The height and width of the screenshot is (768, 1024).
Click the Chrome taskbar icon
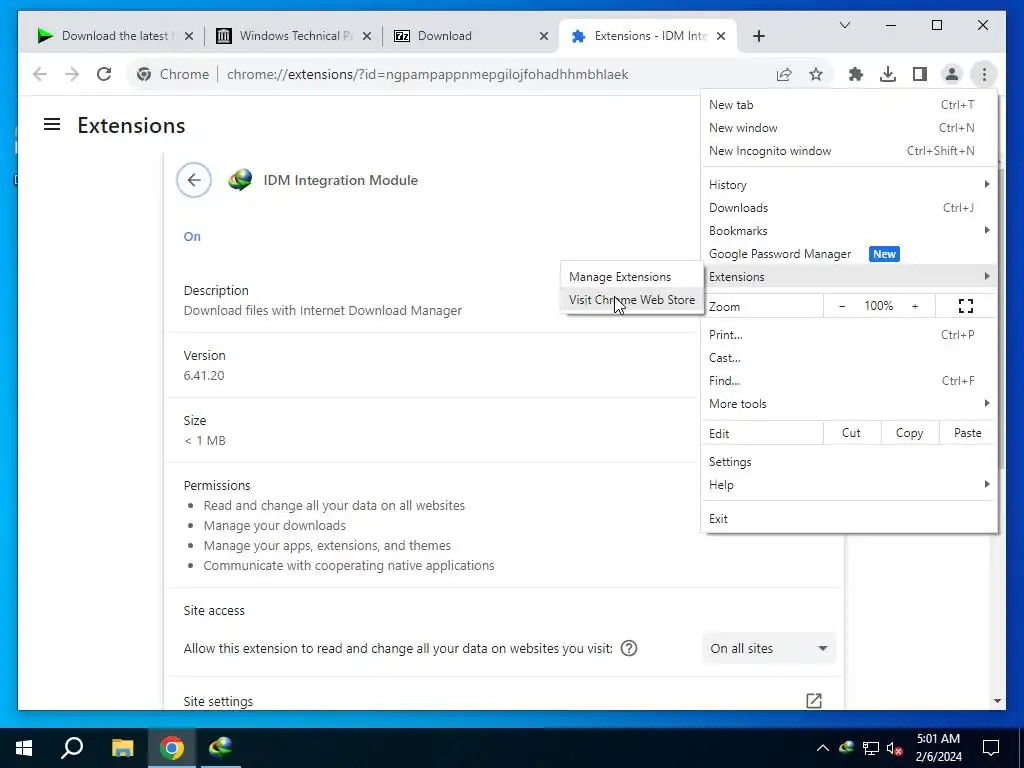tap(172, 748)
